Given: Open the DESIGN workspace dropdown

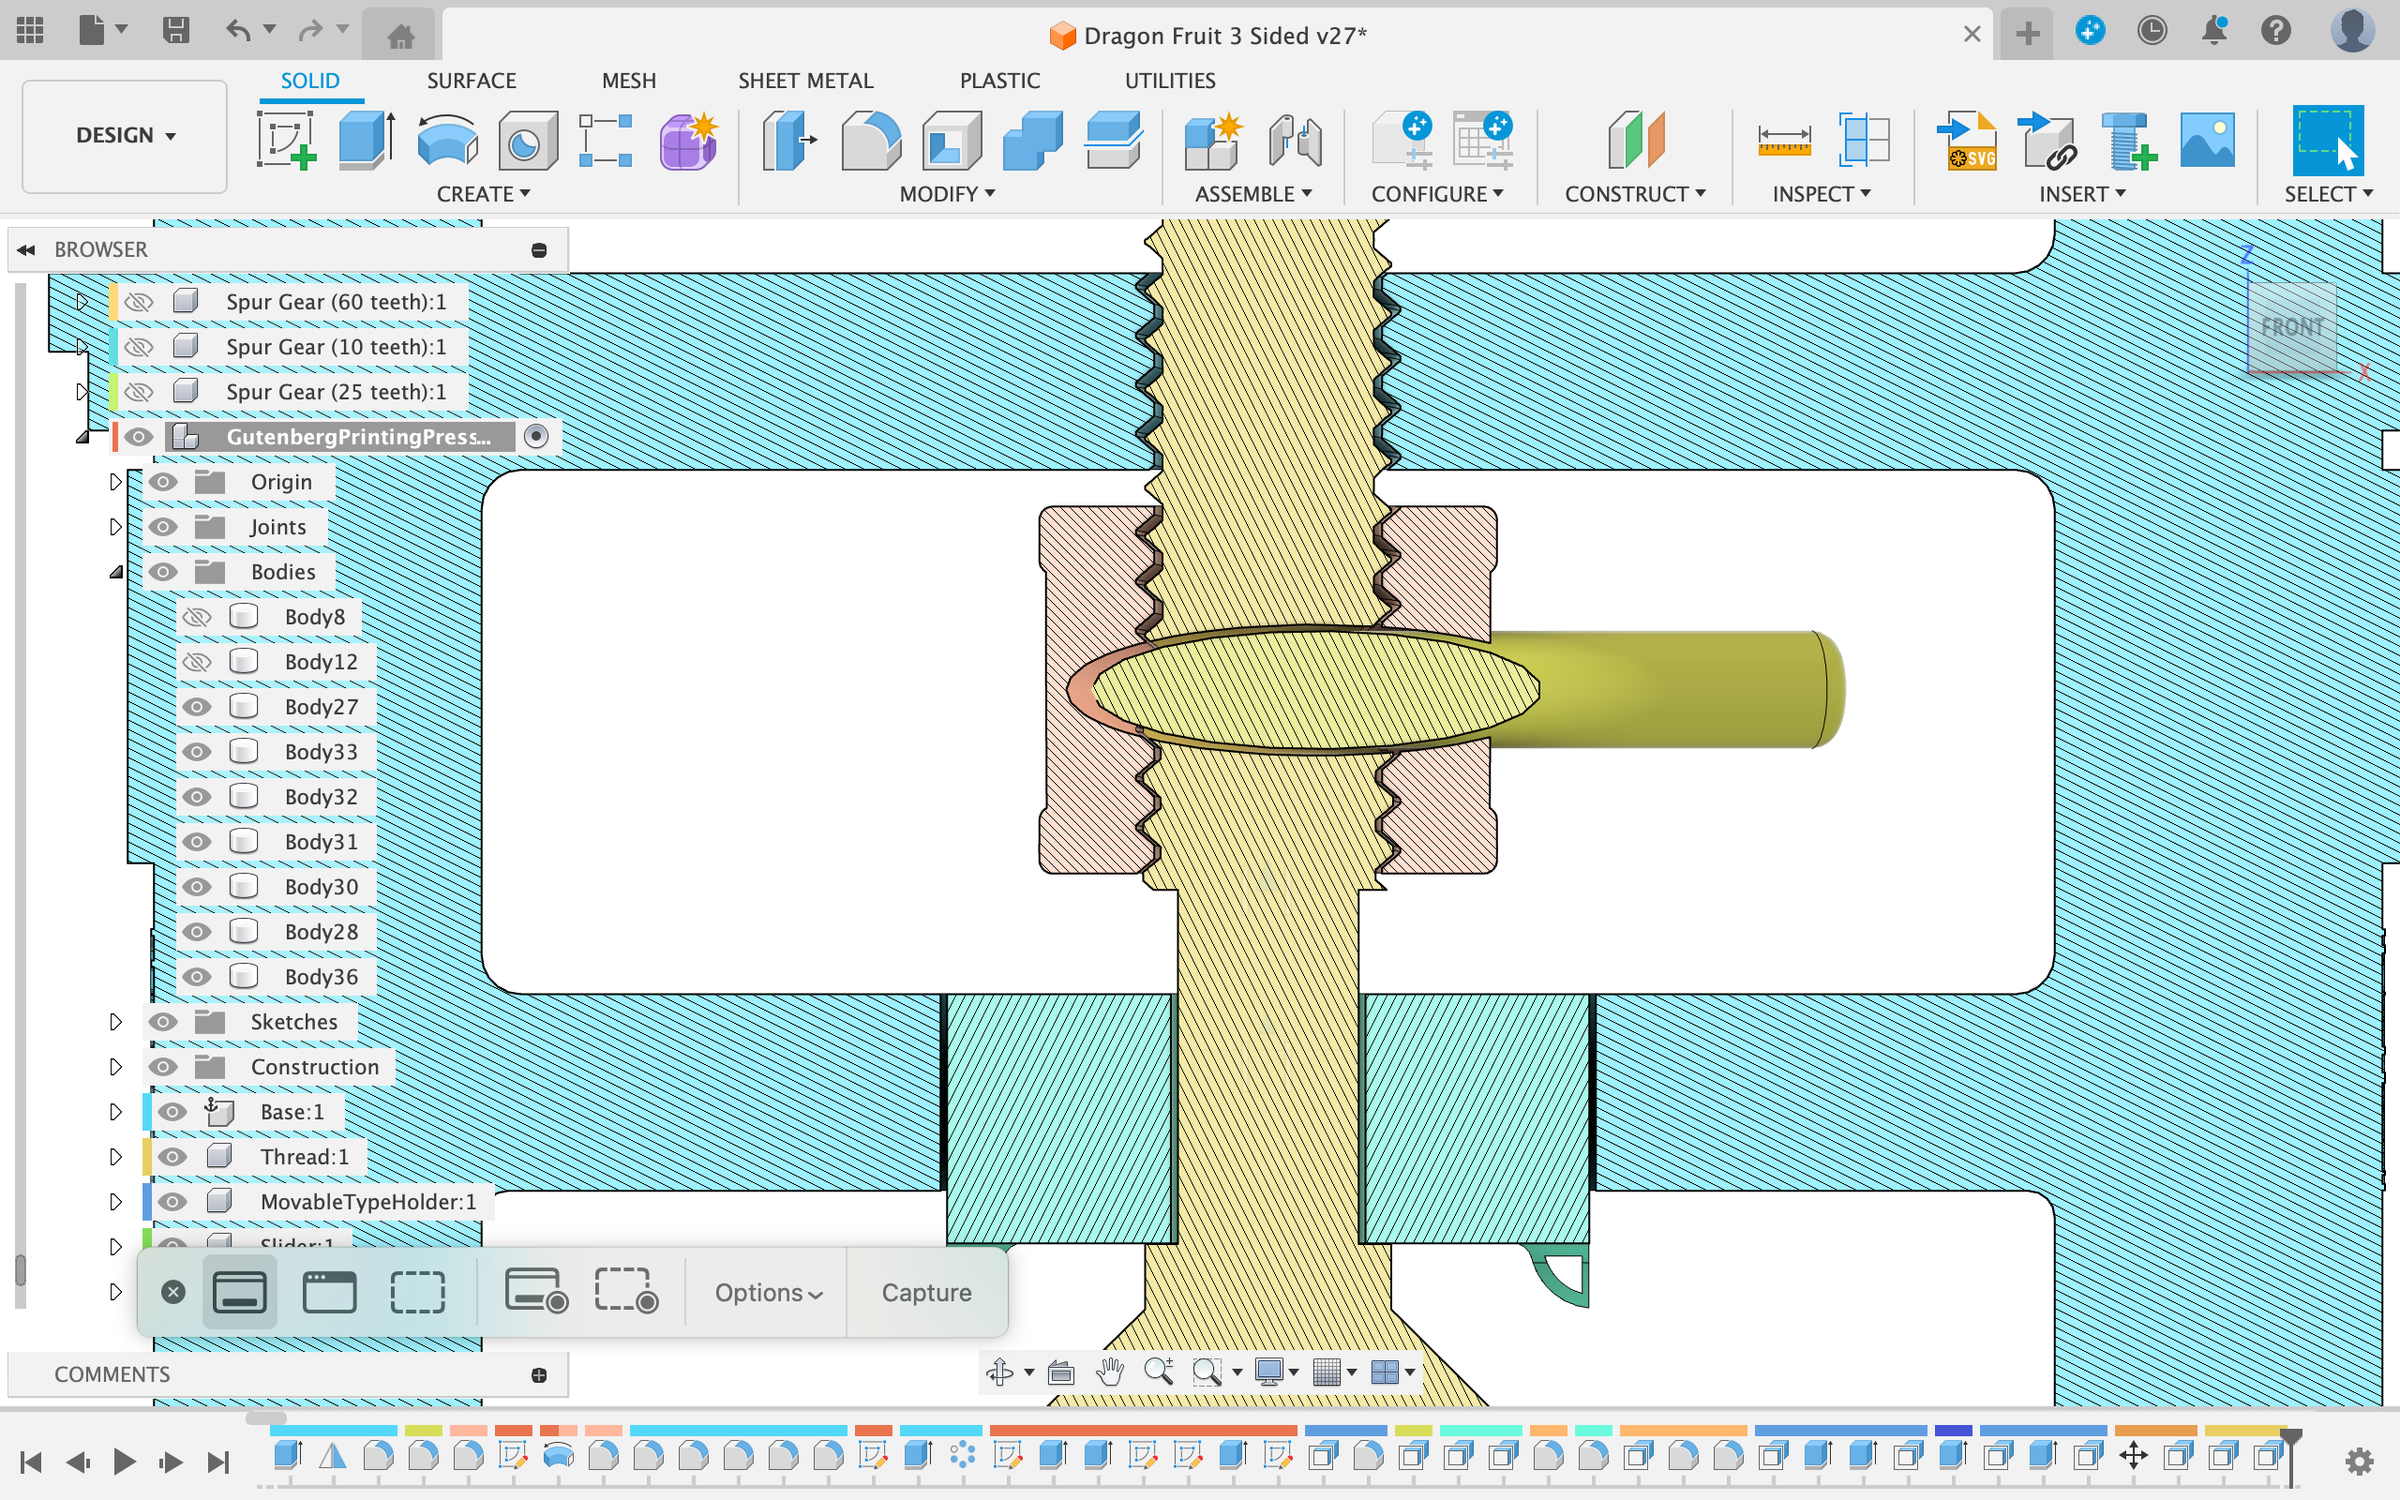Looking at the screenshot, I should click(x=125, y=135).
